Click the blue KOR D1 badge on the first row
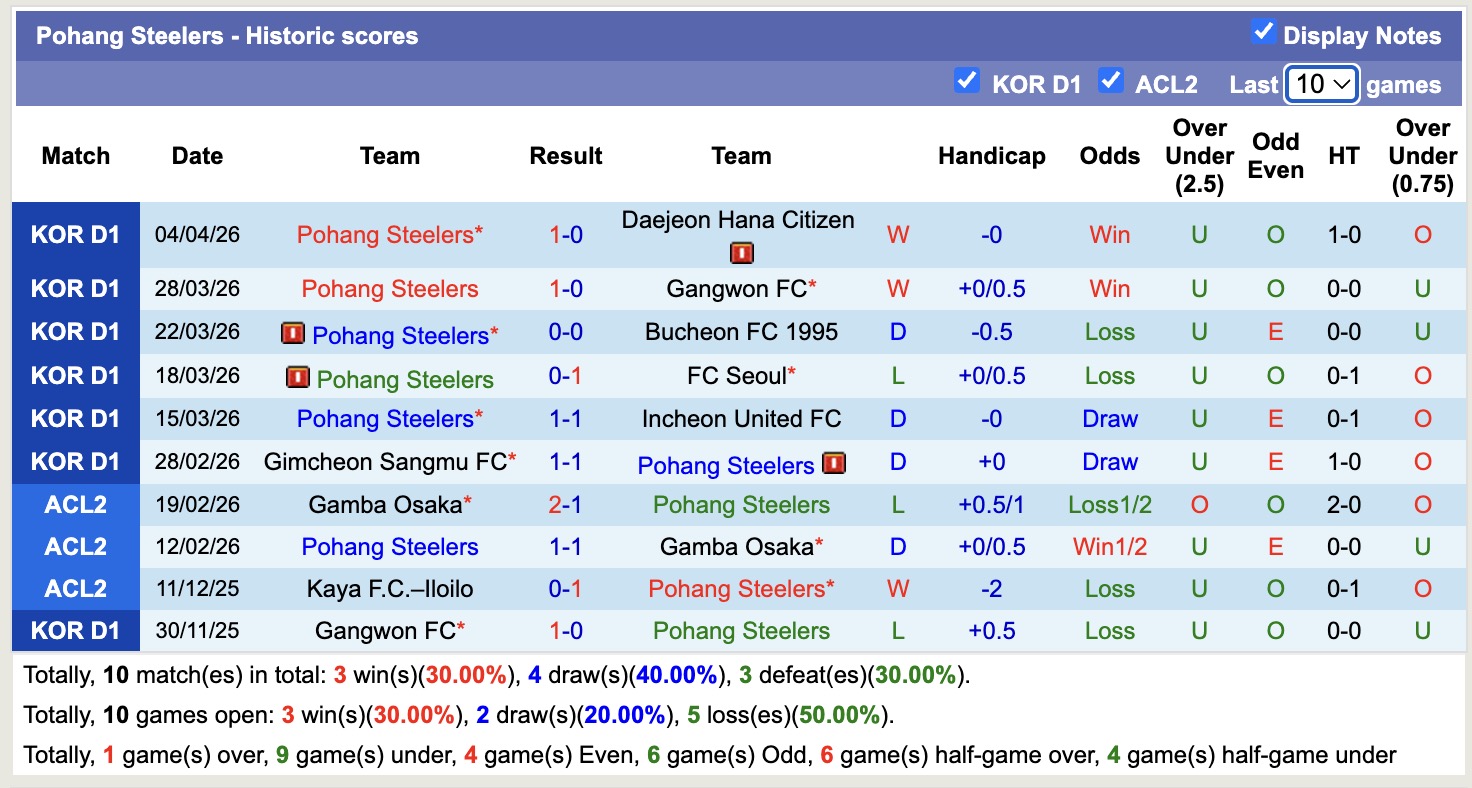The image size is (1472, 788). pyautogui.click(x=75, y=234)
